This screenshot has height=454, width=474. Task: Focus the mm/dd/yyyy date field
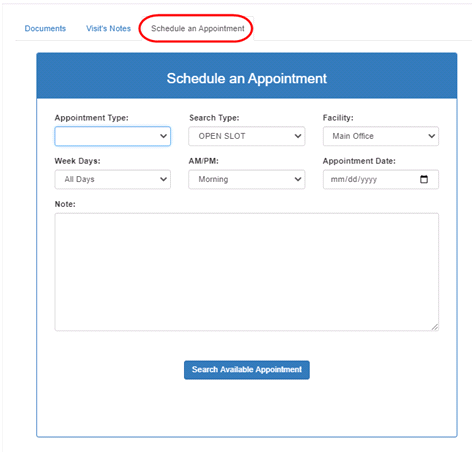pos(381,179)
